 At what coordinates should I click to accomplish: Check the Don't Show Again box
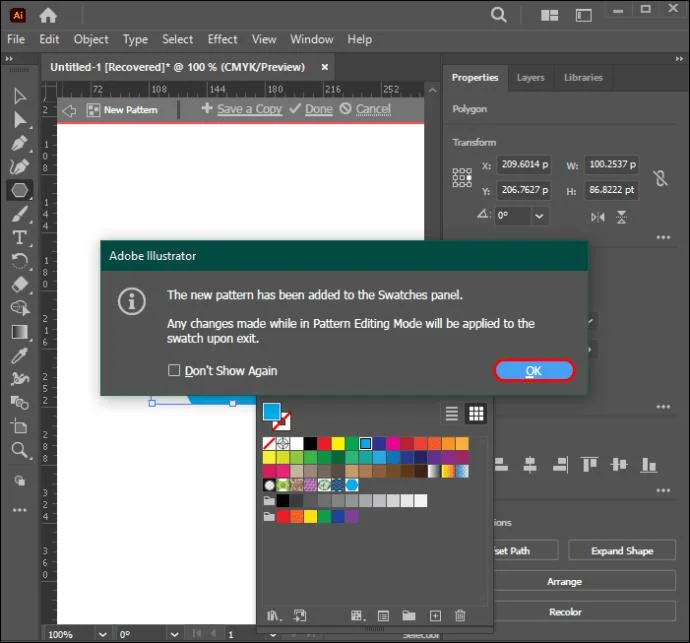point(174,370)
